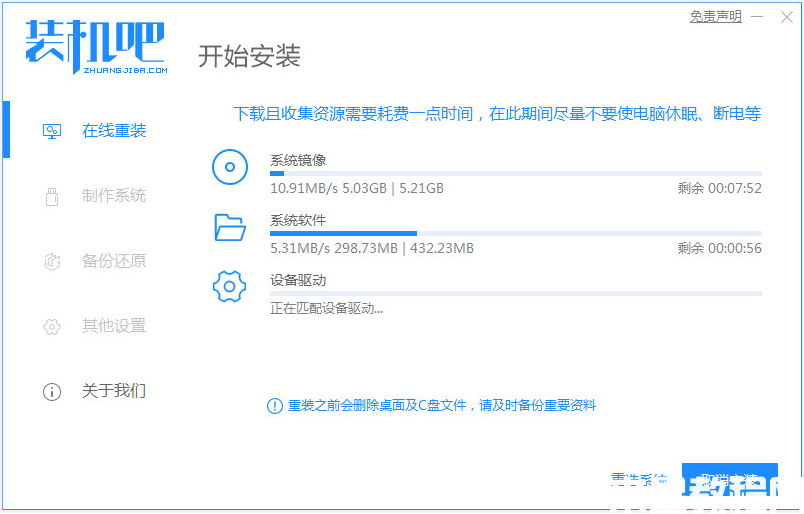Click the 开始安装 heading
This screenshot has height=514, width=804.
(249, 56)
